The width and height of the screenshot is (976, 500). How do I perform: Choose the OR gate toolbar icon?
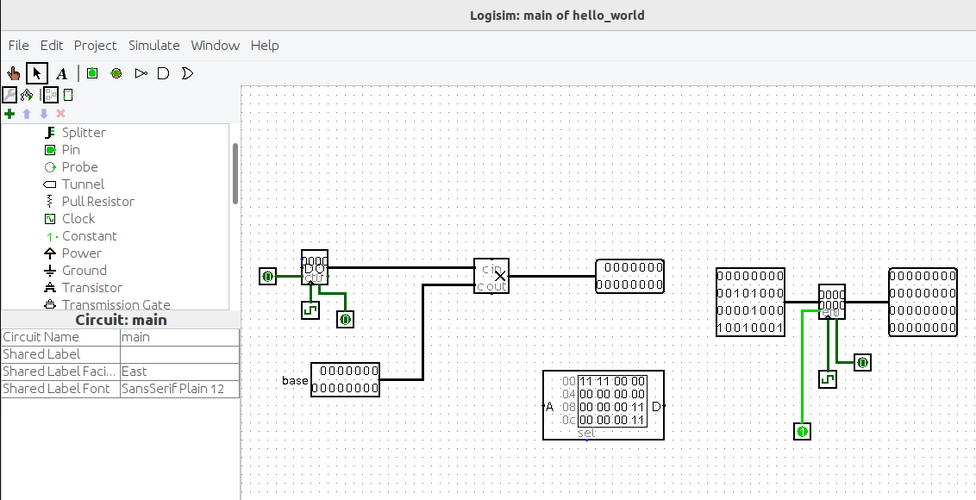coord(186,73)
